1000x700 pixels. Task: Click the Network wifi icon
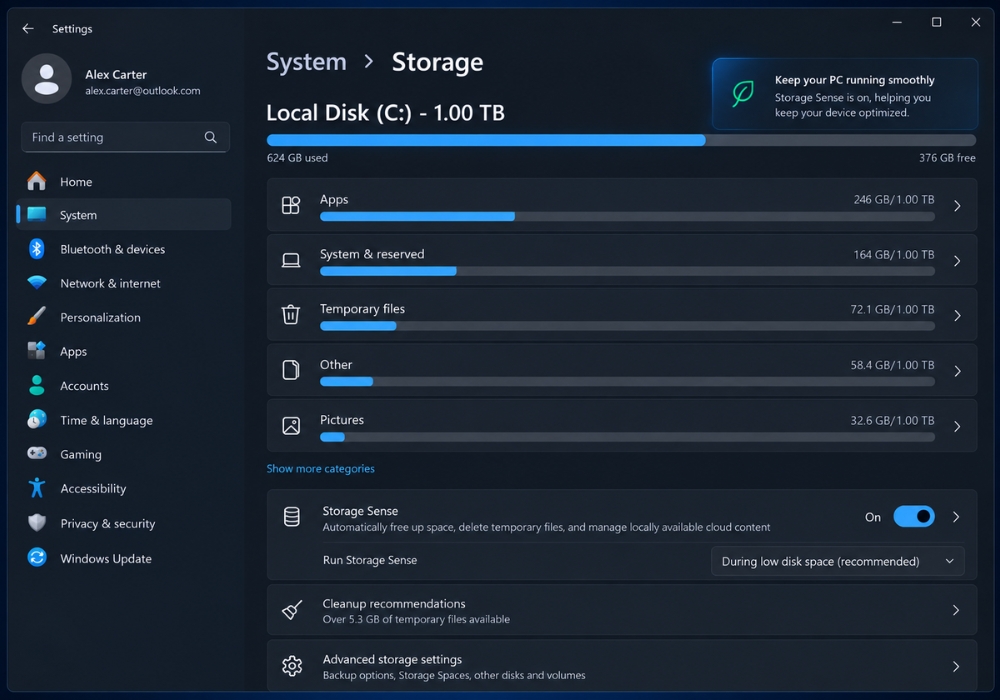[36, 282]
